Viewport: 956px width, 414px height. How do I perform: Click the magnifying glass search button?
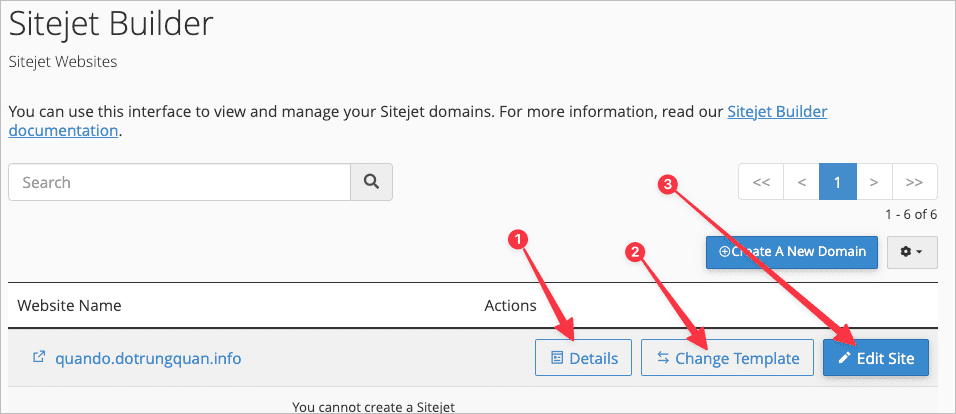click(x=371, y=183)
